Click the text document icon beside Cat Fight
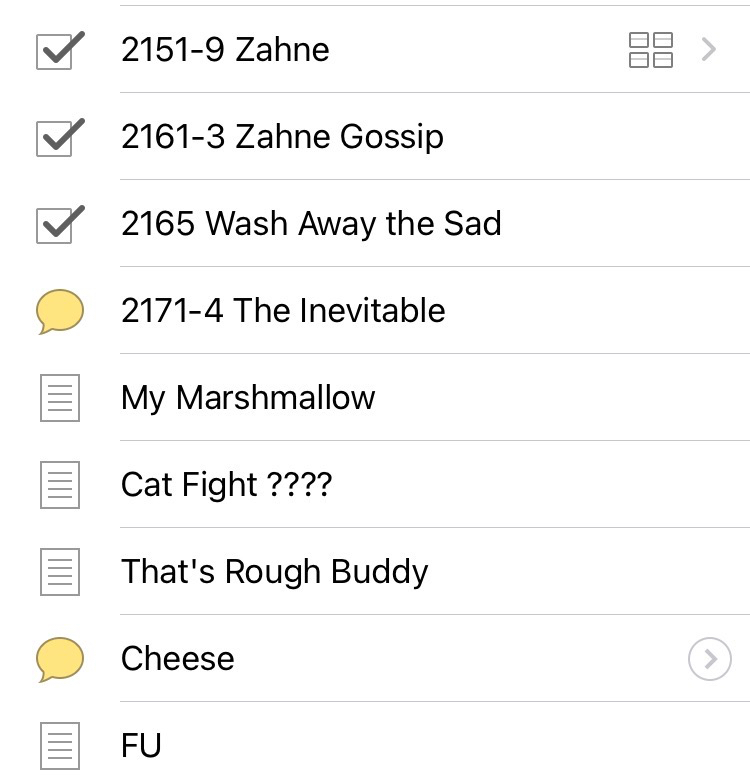750x783 pixels. [x=59, y=485]
